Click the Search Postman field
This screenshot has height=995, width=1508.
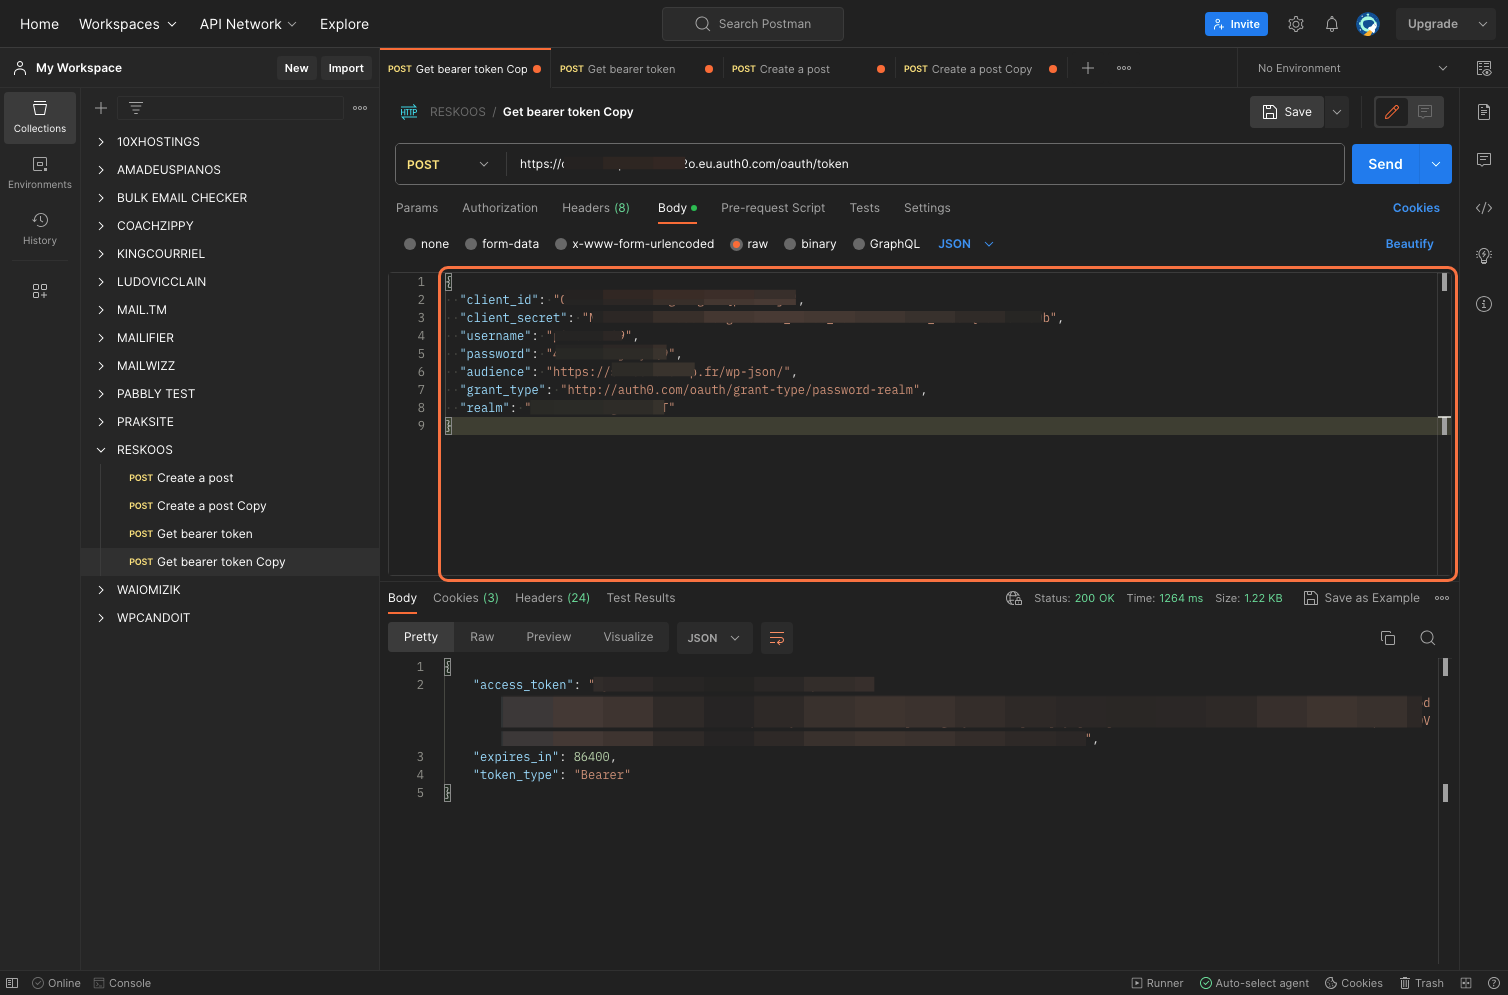(753, 24)
